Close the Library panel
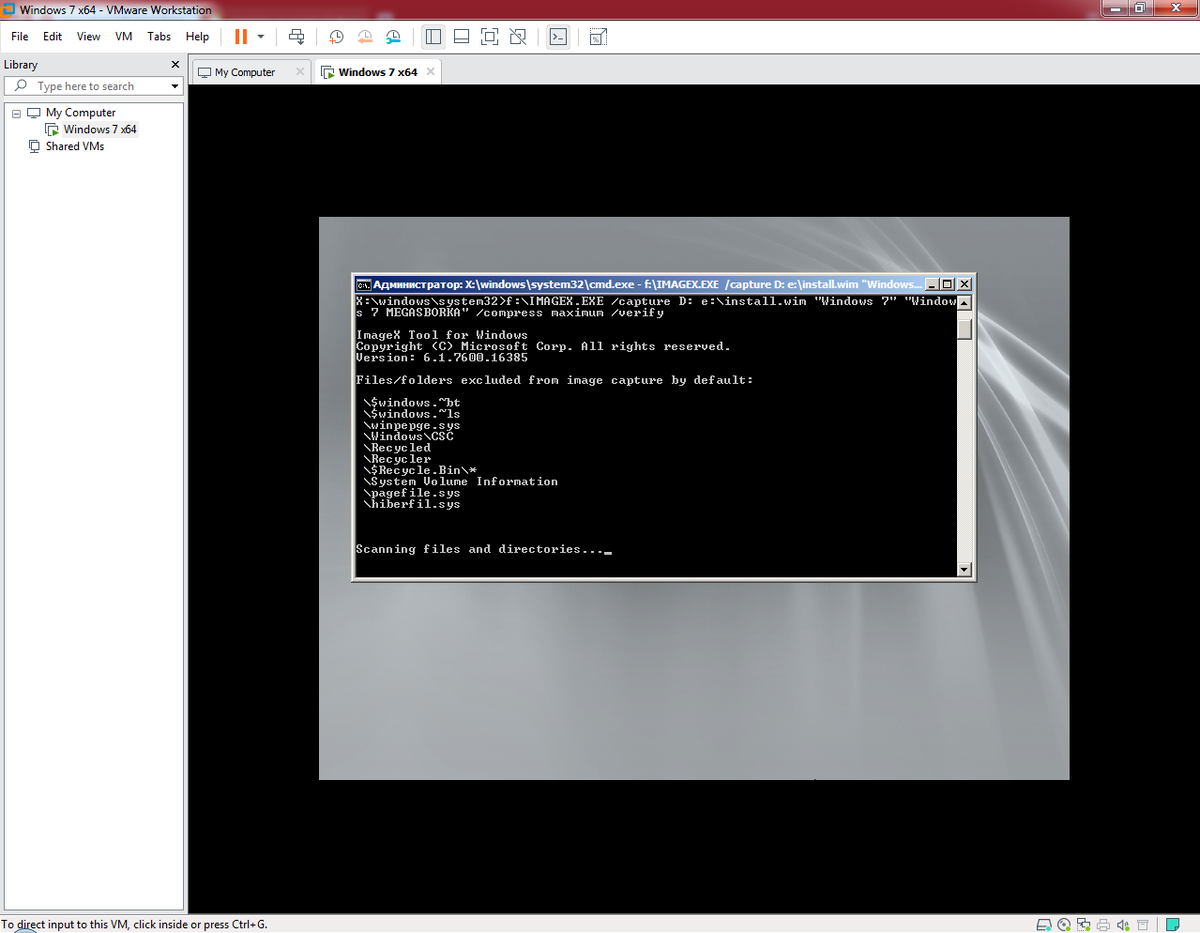Screen dimensions: 1200x933 click(x=175, y=65)
